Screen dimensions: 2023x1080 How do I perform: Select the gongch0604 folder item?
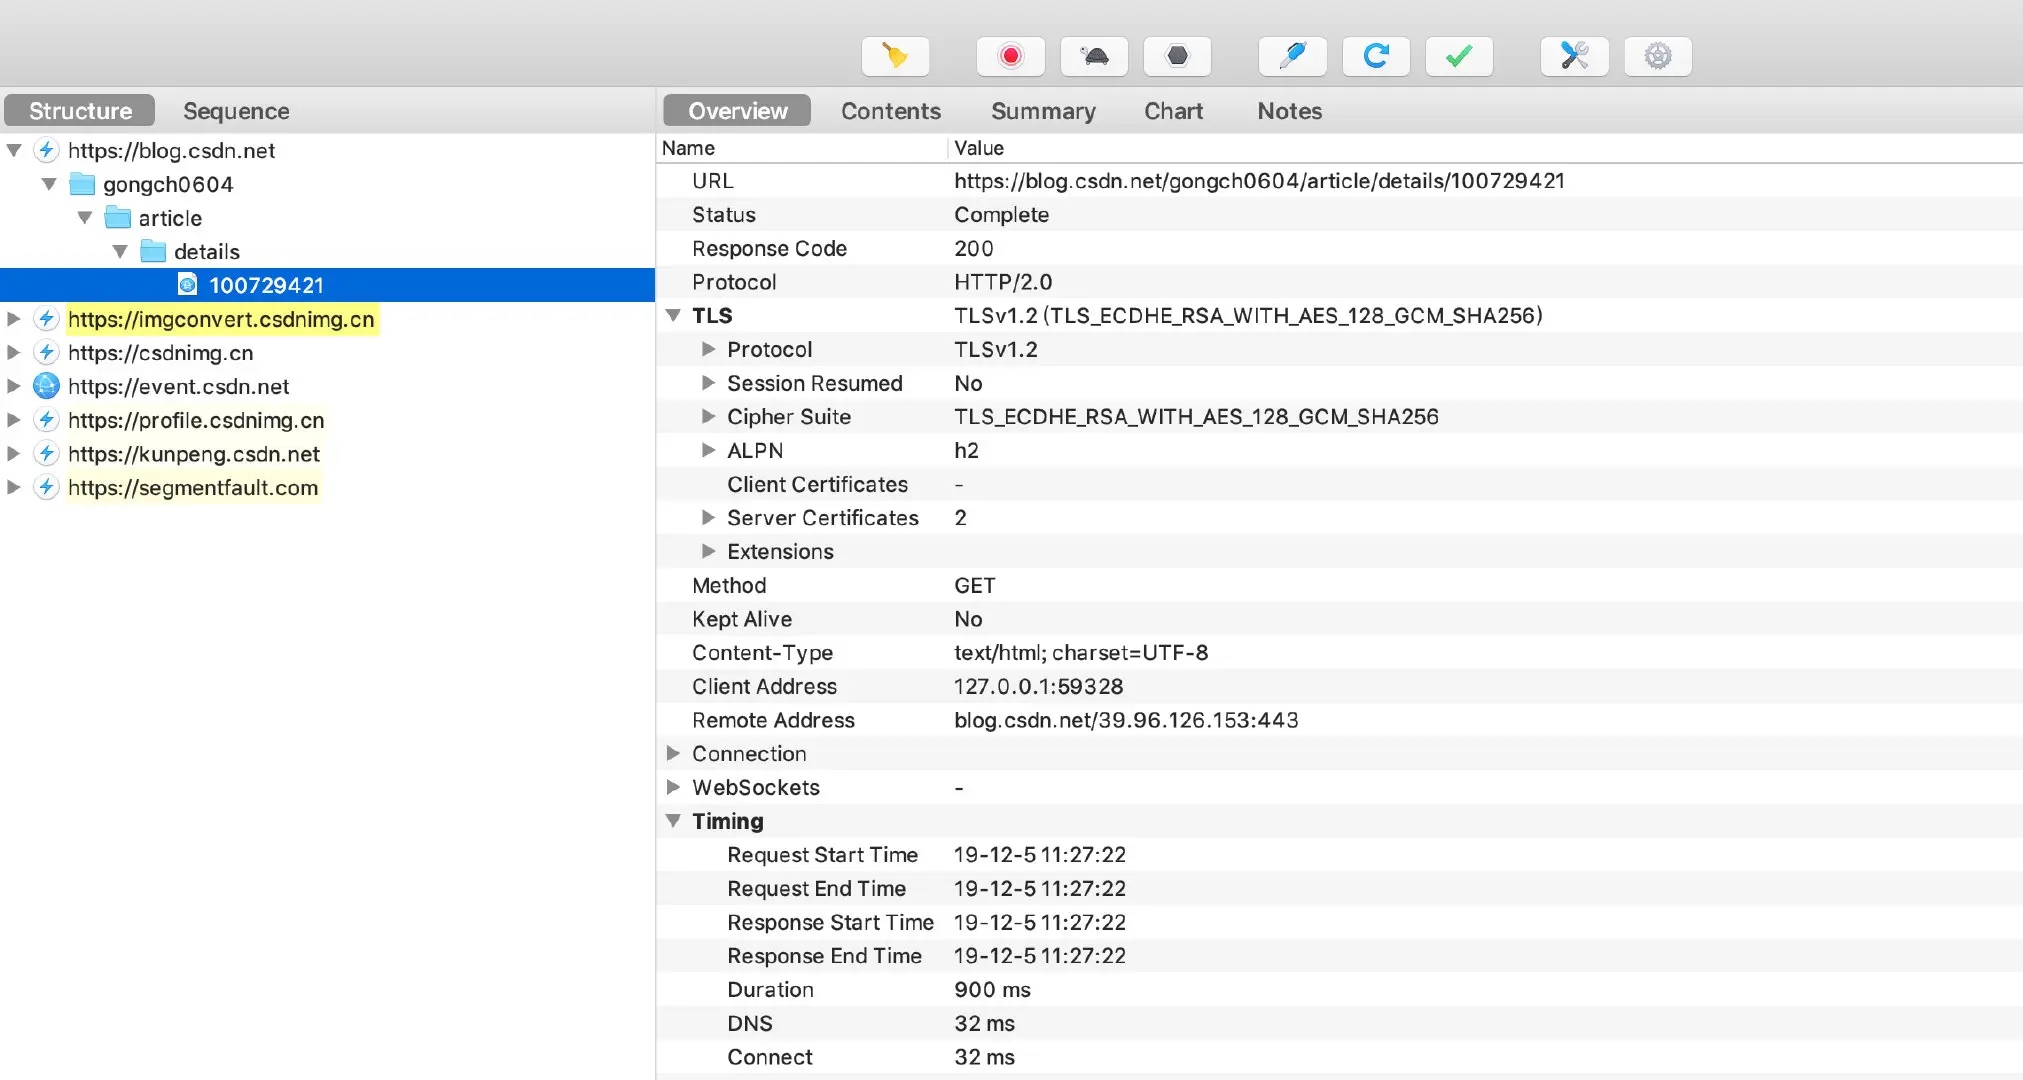(x=168, y=184)
